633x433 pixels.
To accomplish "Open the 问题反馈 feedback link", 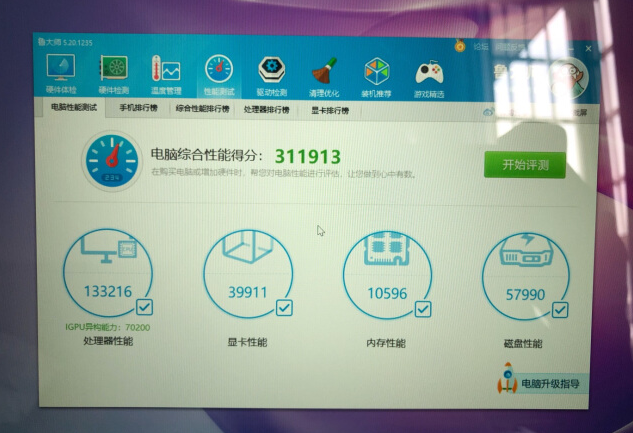I will 509,48.
